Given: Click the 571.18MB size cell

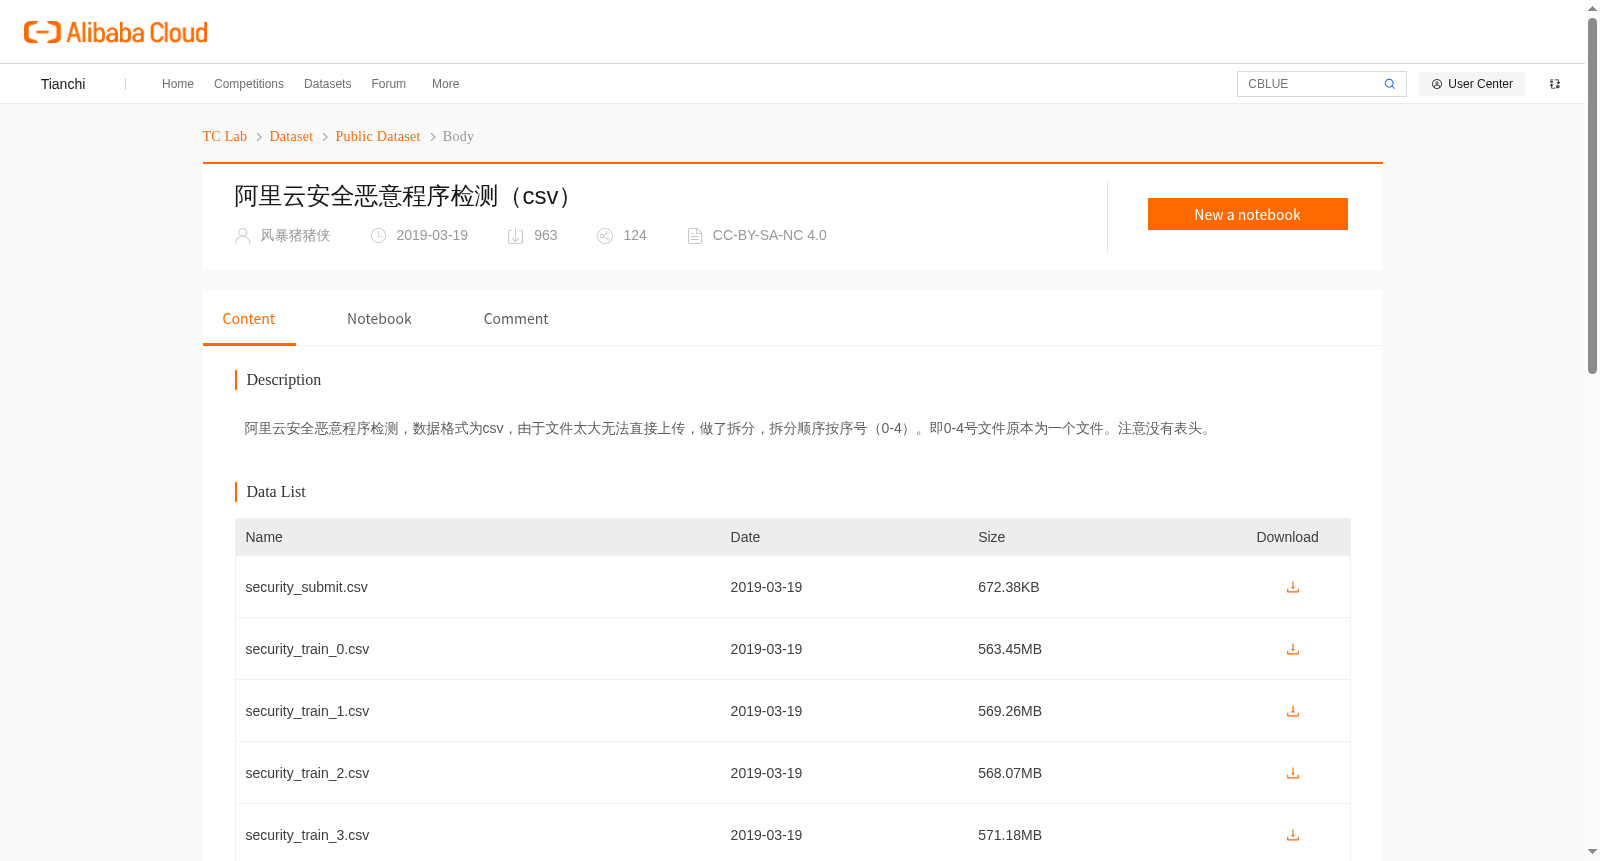Looking at the screenshot, I should (x=1010, y=835).
